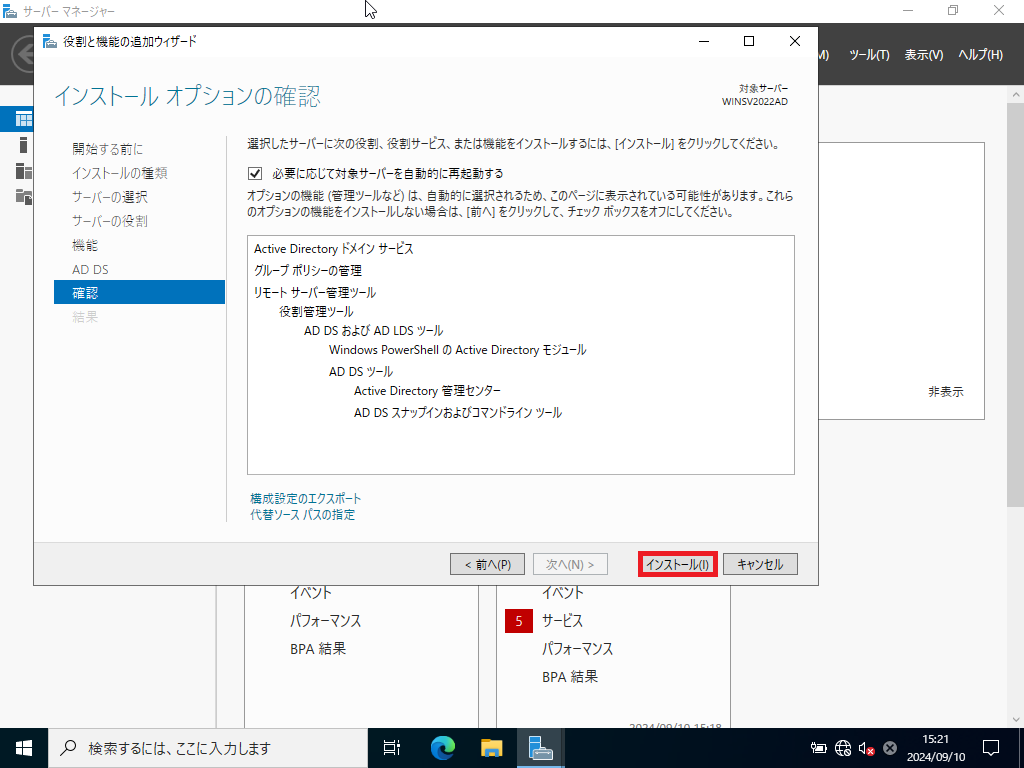
Task: Toggle automatic restart of target server checkbox
Action: 255,174
